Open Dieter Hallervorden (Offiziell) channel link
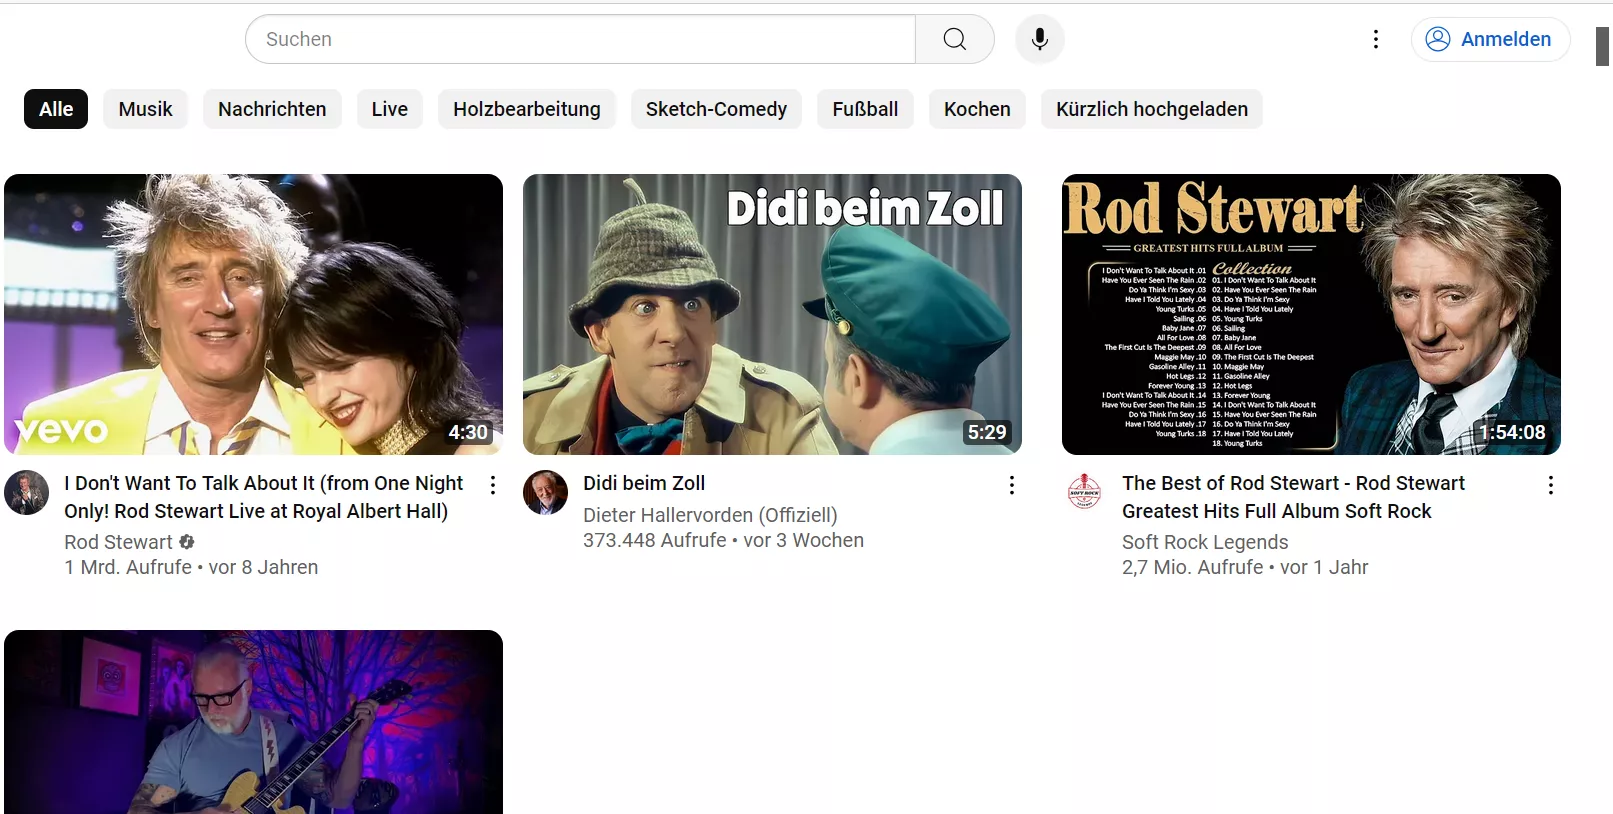 pyautogui.click(x=710, y=515)
